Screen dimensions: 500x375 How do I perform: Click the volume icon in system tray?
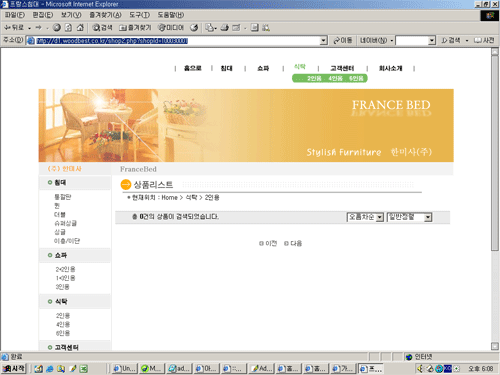point(421,369)
